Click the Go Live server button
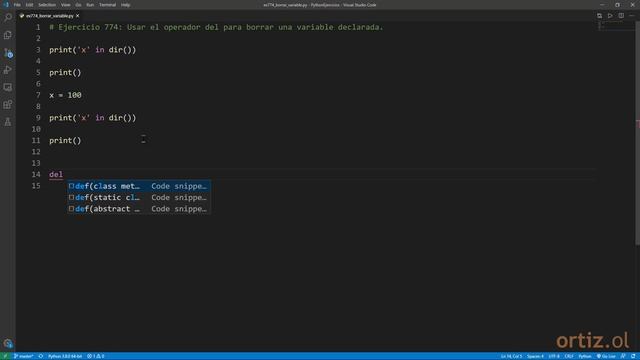Screen dimensions: 640x360 click(606, 356)
